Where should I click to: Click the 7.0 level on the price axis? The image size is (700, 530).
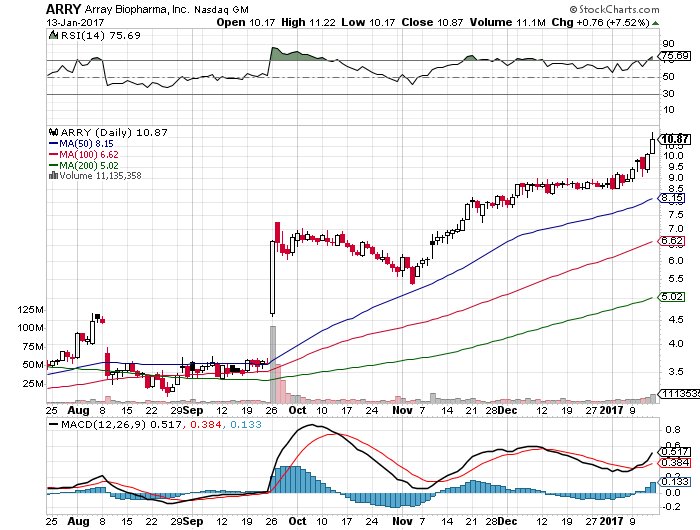click(x=674, y=229)
